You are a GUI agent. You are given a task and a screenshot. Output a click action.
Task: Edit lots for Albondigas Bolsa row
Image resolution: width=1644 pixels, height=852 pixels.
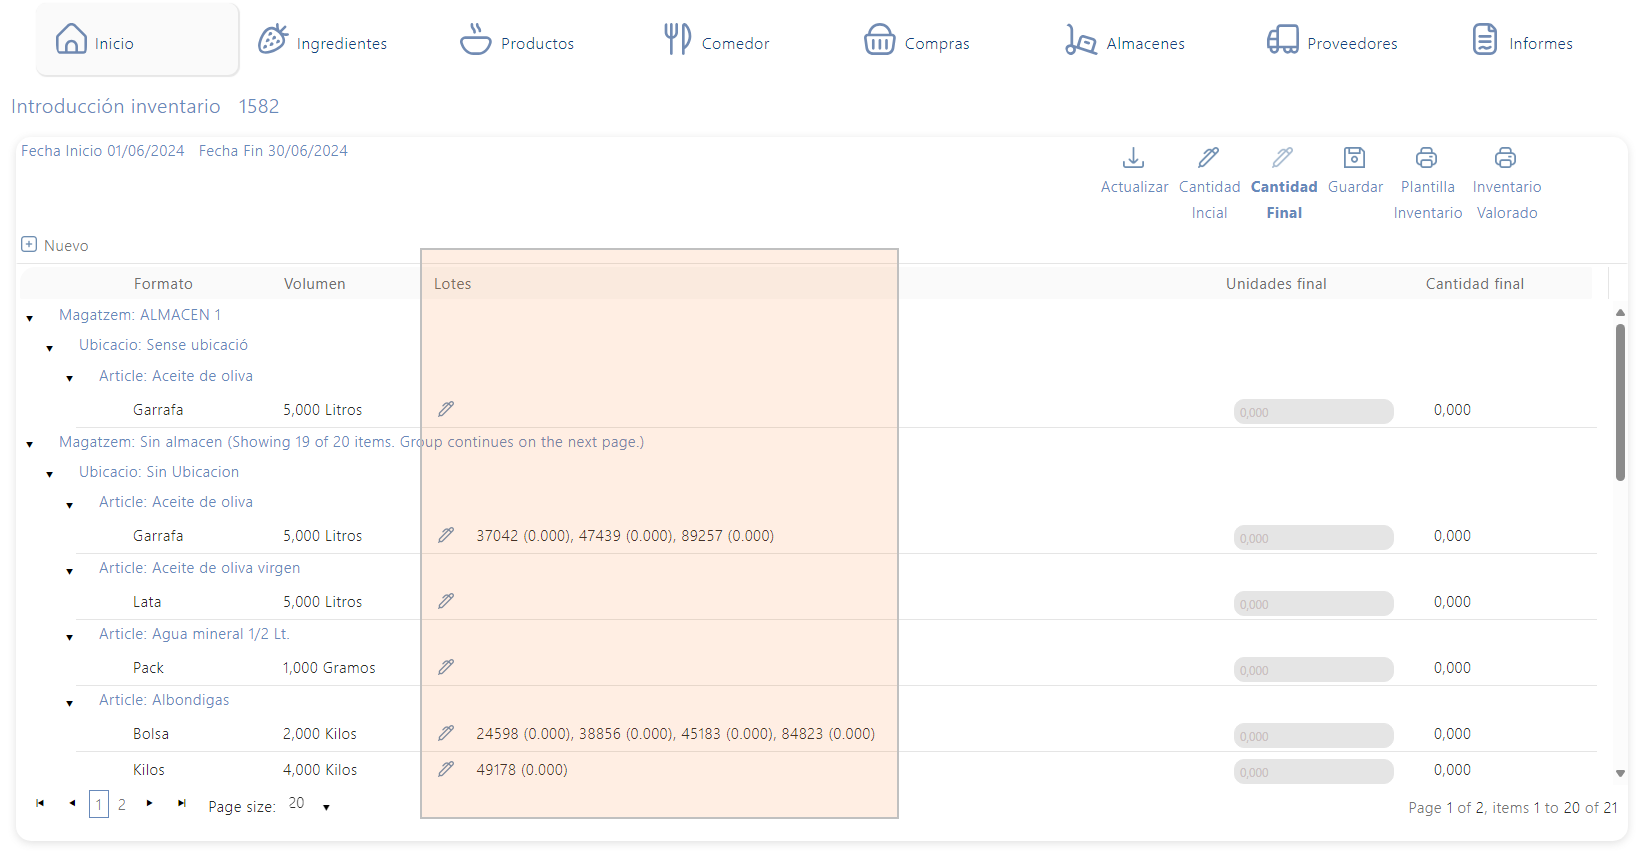click(x=446, y=733)
